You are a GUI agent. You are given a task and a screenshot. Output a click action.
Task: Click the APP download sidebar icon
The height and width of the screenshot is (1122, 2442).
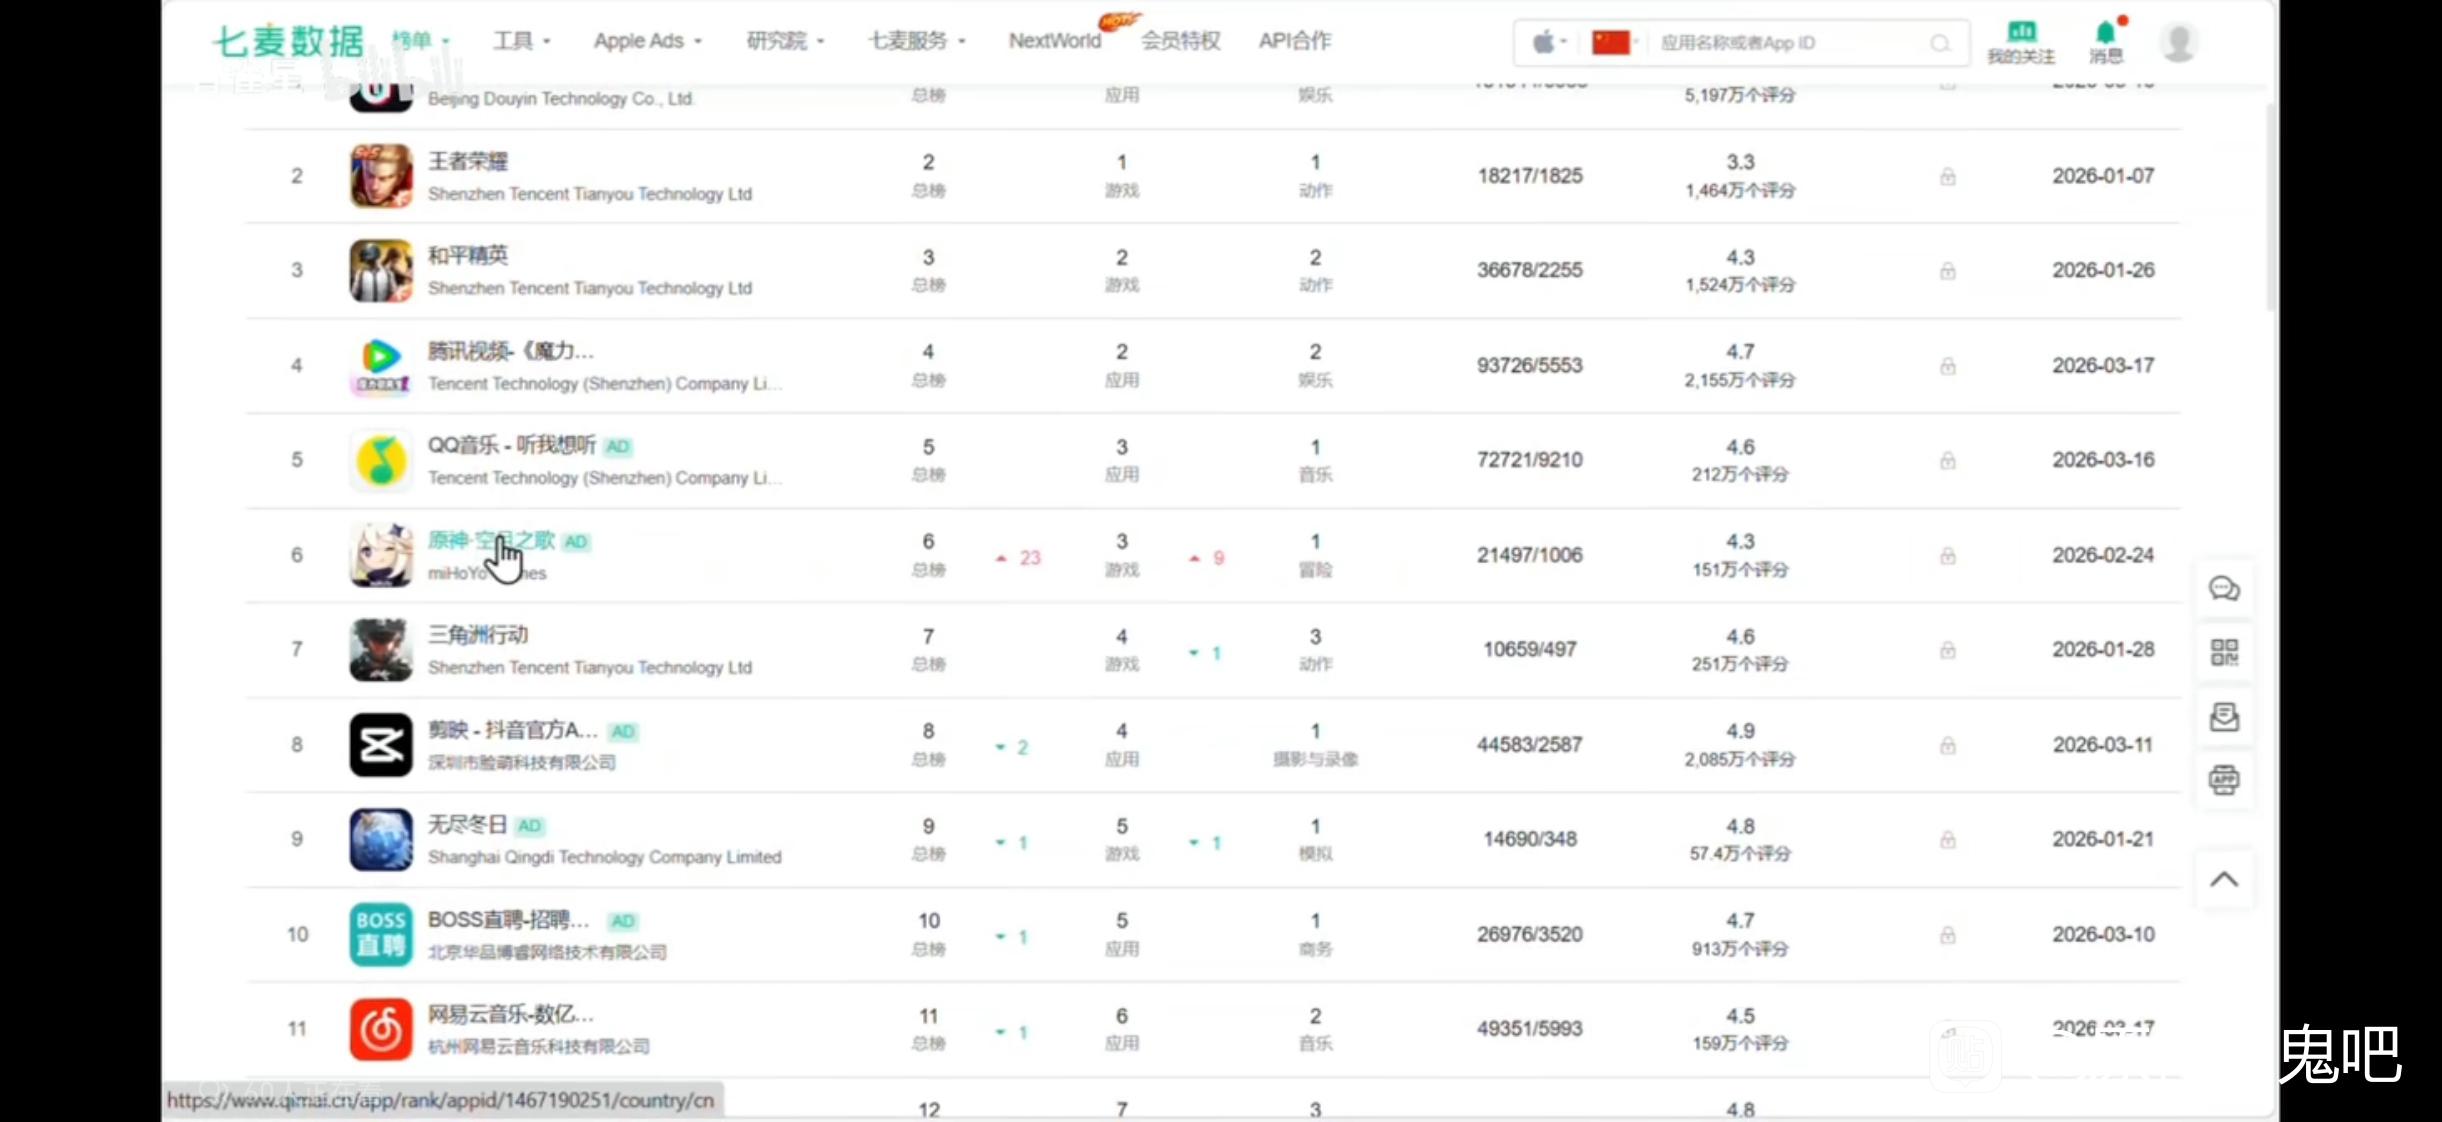[x=2224, y=780]
